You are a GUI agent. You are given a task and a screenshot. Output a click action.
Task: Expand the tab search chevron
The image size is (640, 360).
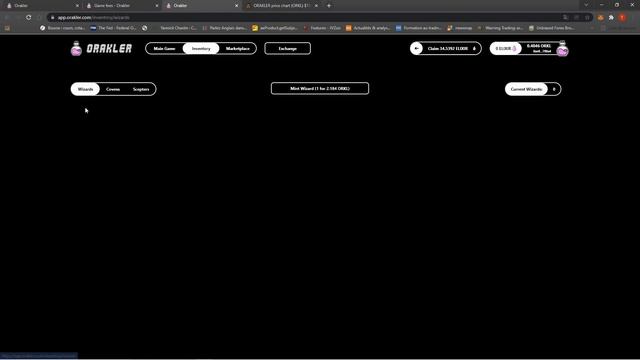[x=586, y=5]
